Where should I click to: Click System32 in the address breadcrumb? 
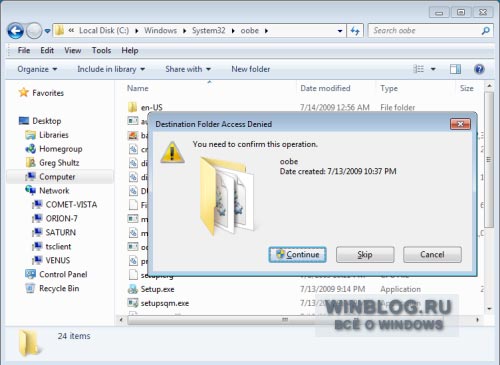click(x=209, y=31)
